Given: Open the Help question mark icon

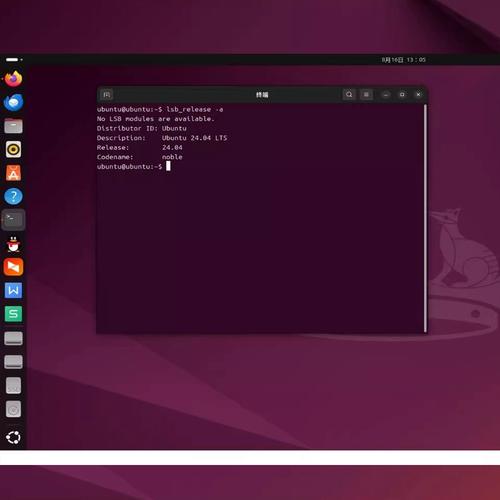Looking at the screenshot, I should pyautogui.click(x=13, y=196).
